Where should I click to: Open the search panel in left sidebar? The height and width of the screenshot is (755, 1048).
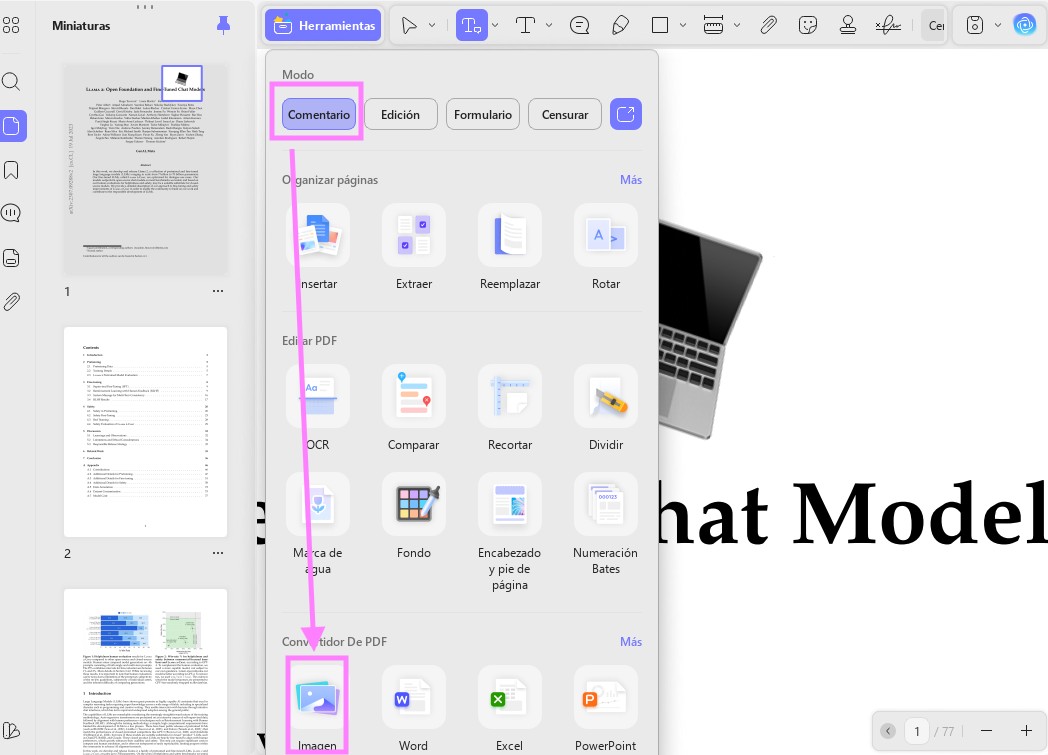coord(11,82)
